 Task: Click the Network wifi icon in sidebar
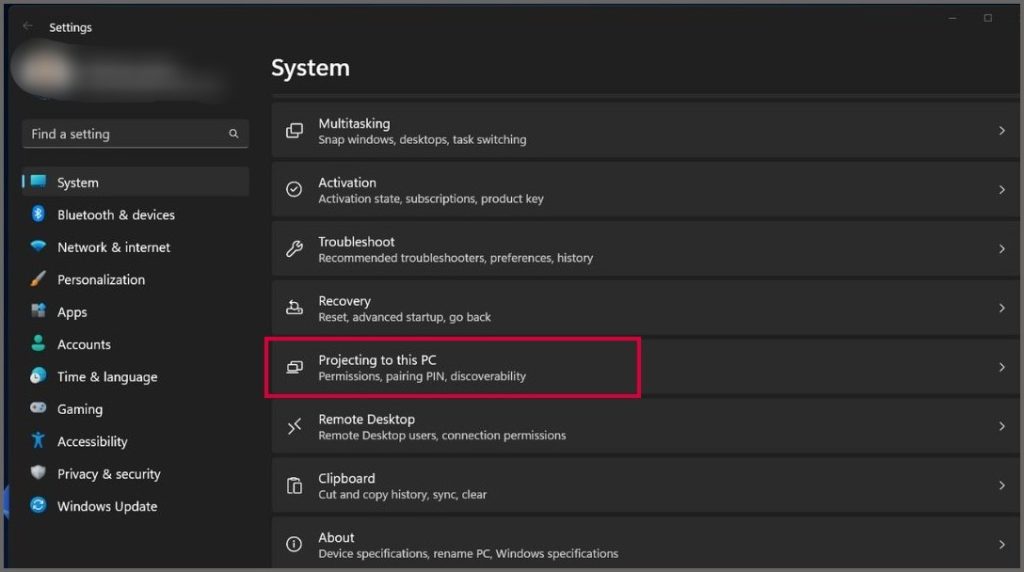tap(39, 246)
